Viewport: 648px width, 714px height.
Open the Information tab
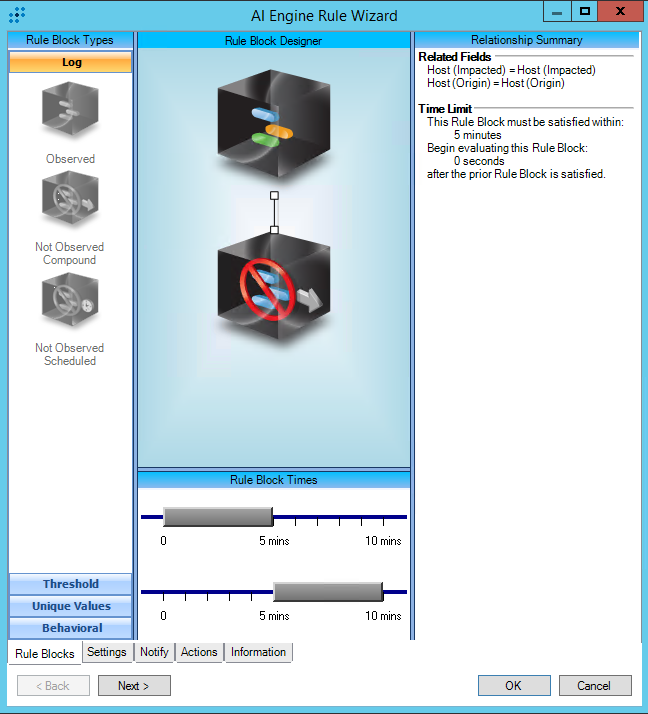(258, 652)
